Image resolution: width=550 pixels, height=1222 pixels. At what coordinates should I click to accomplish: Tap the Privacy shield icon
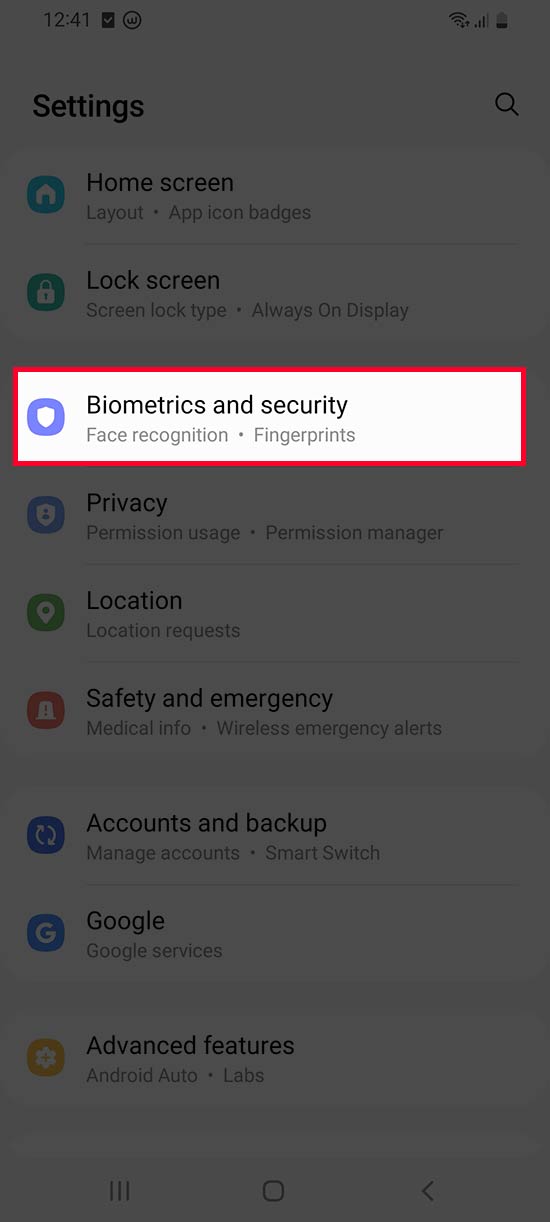coord(46,516)
